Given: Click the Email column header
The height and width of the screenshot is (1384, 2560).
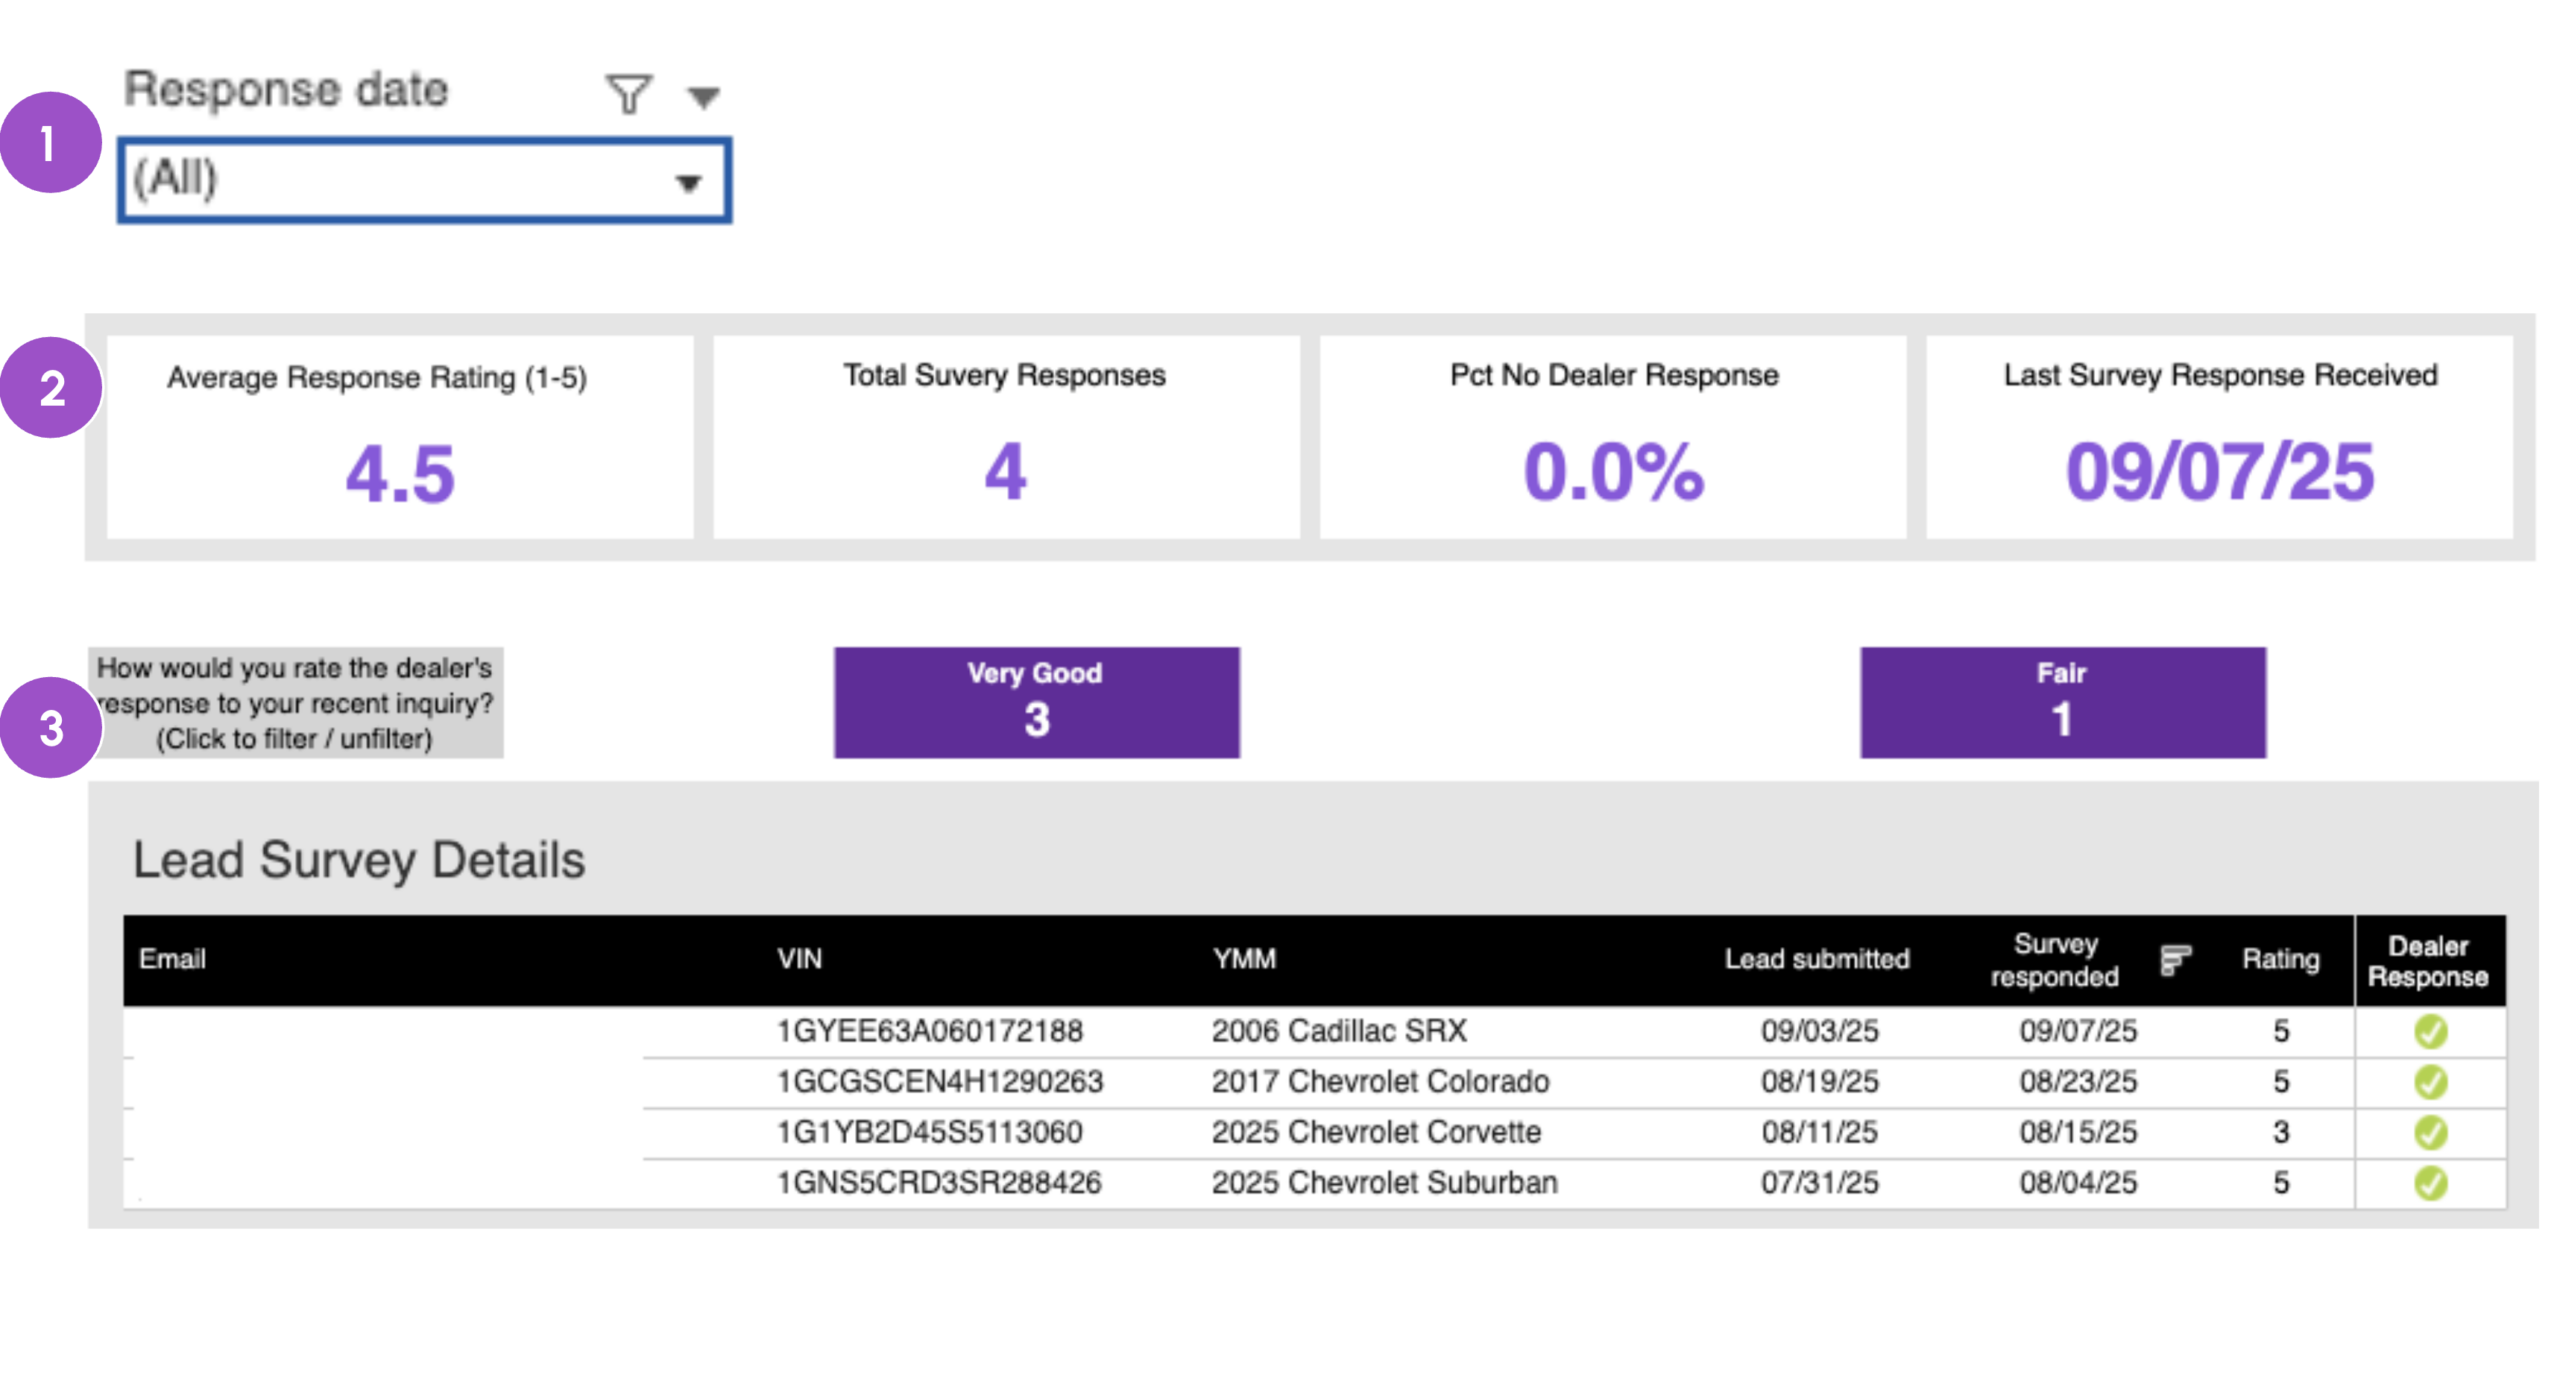Looking at the screenshot, I should pos(172,959).
